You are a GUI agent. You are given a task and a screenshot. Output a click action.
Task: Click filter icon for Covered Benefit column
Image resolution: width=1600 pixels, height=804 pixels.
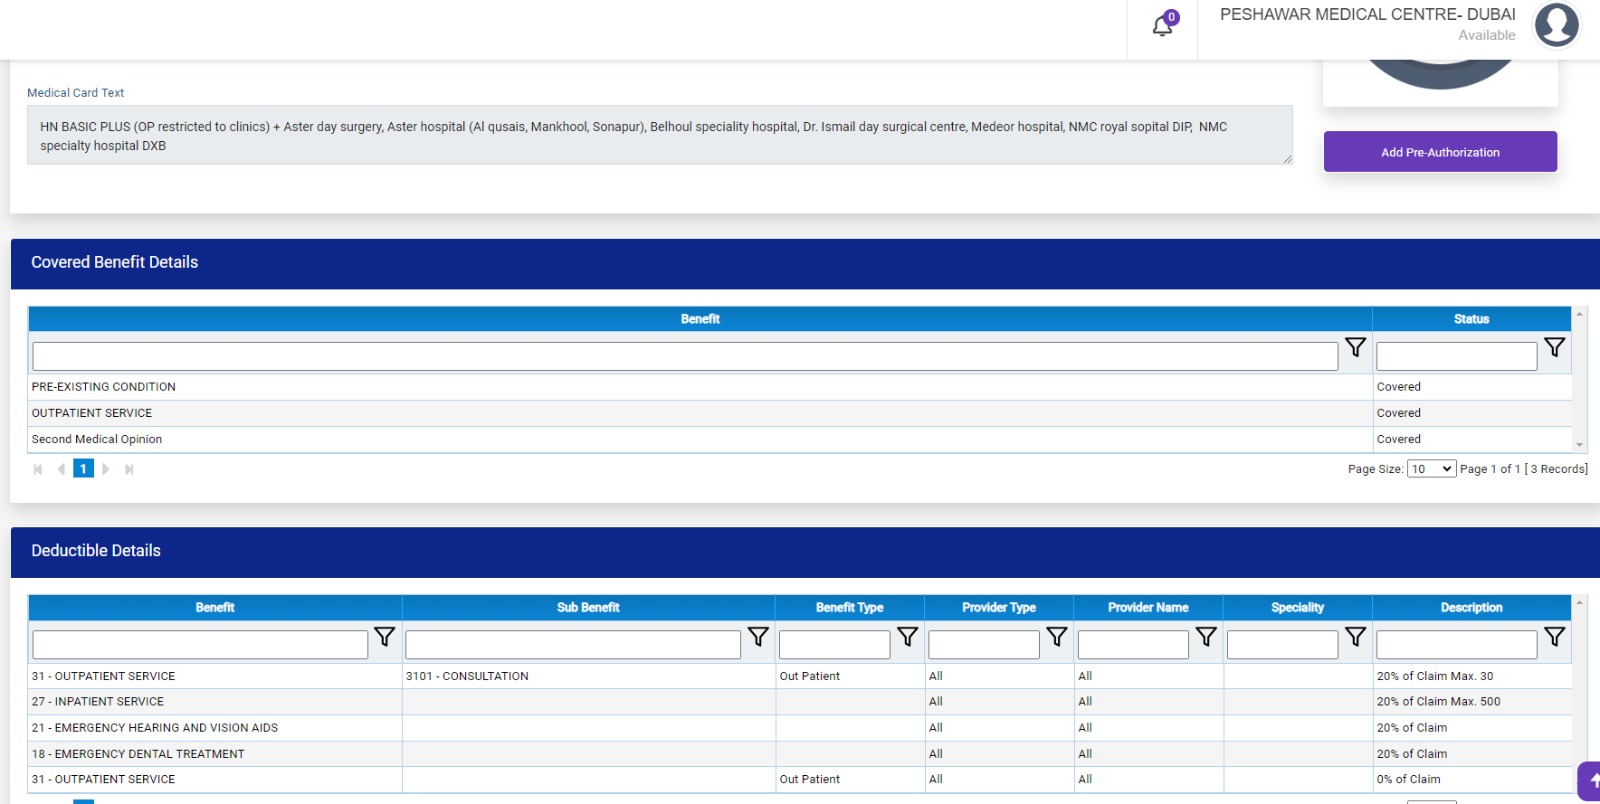[x=1355, y=347]
